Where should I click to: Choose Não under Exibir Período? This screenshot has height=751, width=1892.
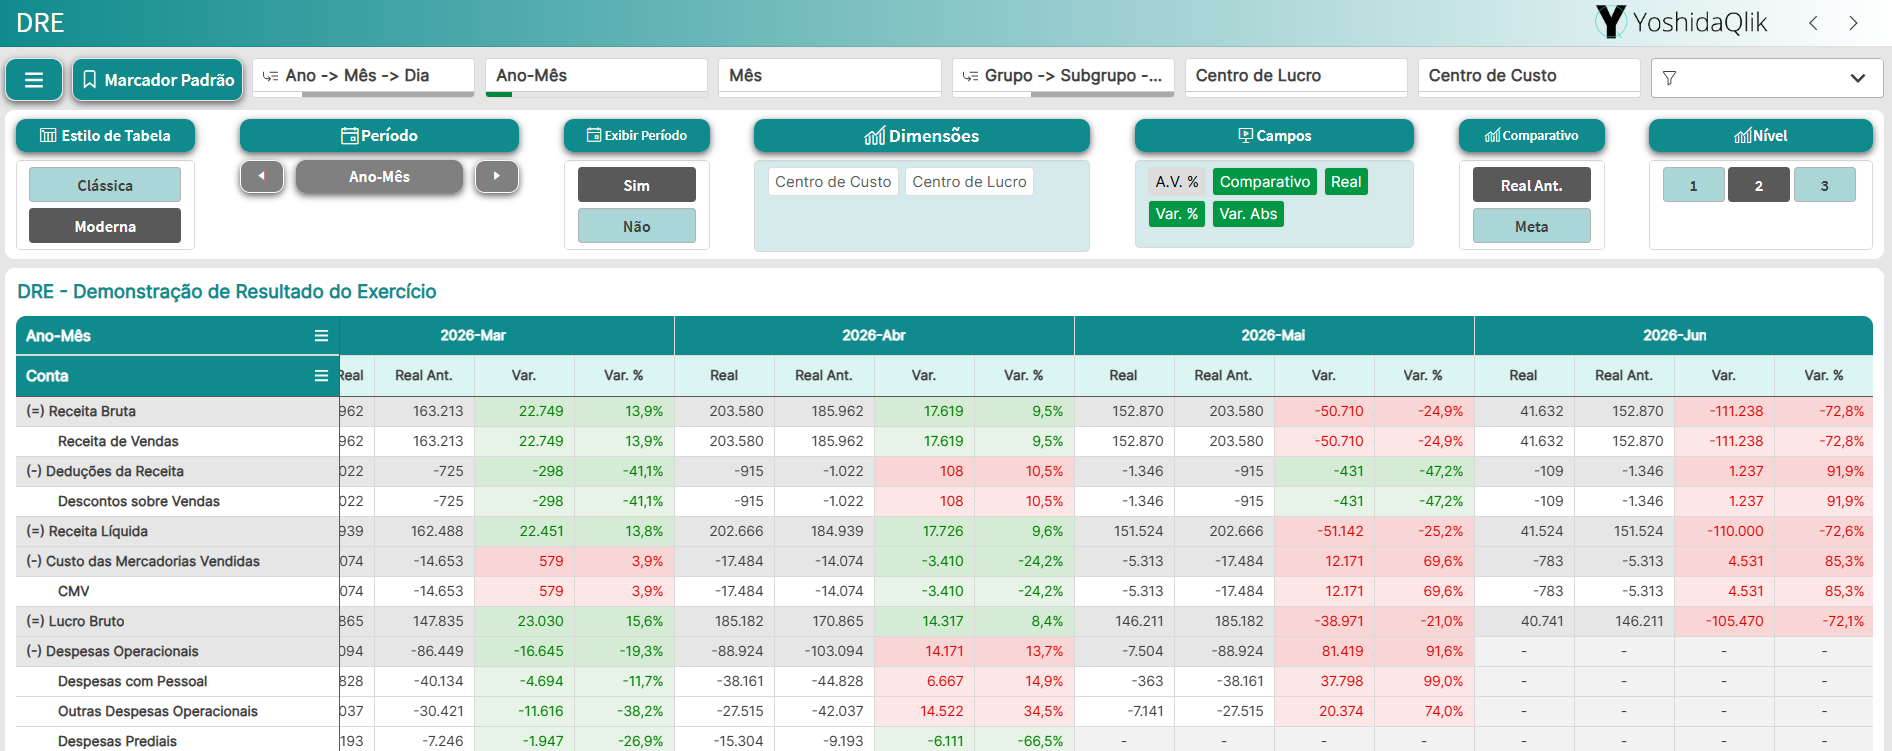click(x=637, y=226)
